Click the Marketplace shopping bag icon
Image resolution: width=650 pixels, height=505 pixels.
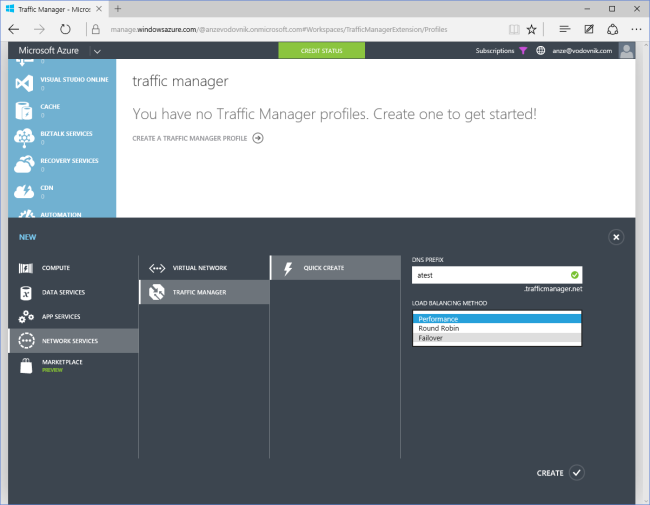point(26,366)
